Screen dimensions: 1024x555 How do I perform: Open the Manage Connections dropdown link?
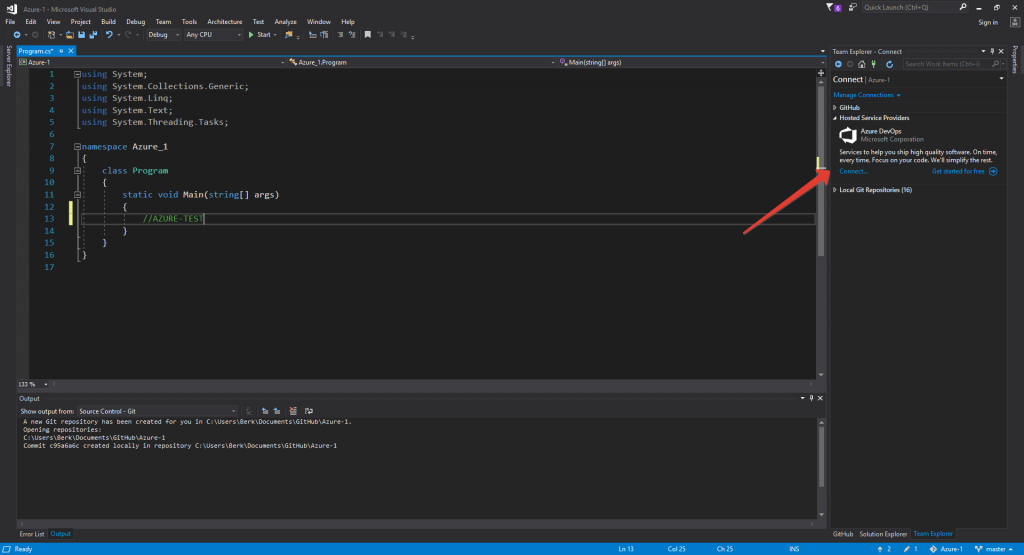click(x=867, y=95)
